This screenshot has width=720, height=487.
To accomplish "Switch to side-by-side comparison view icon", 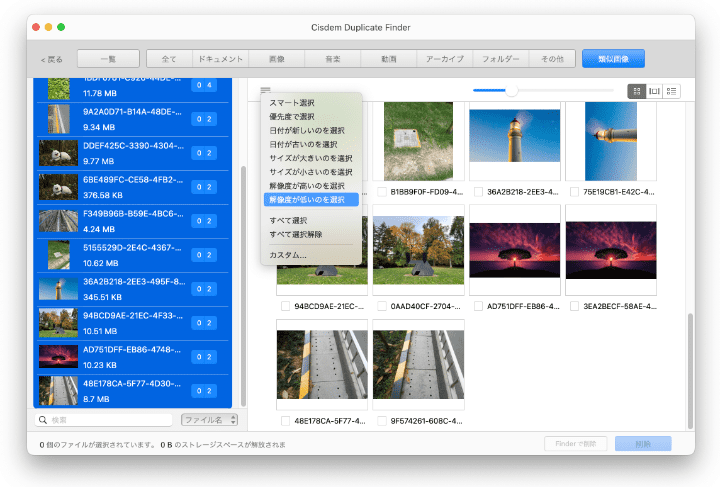I will pyautogui.click(x=654, y=91).
